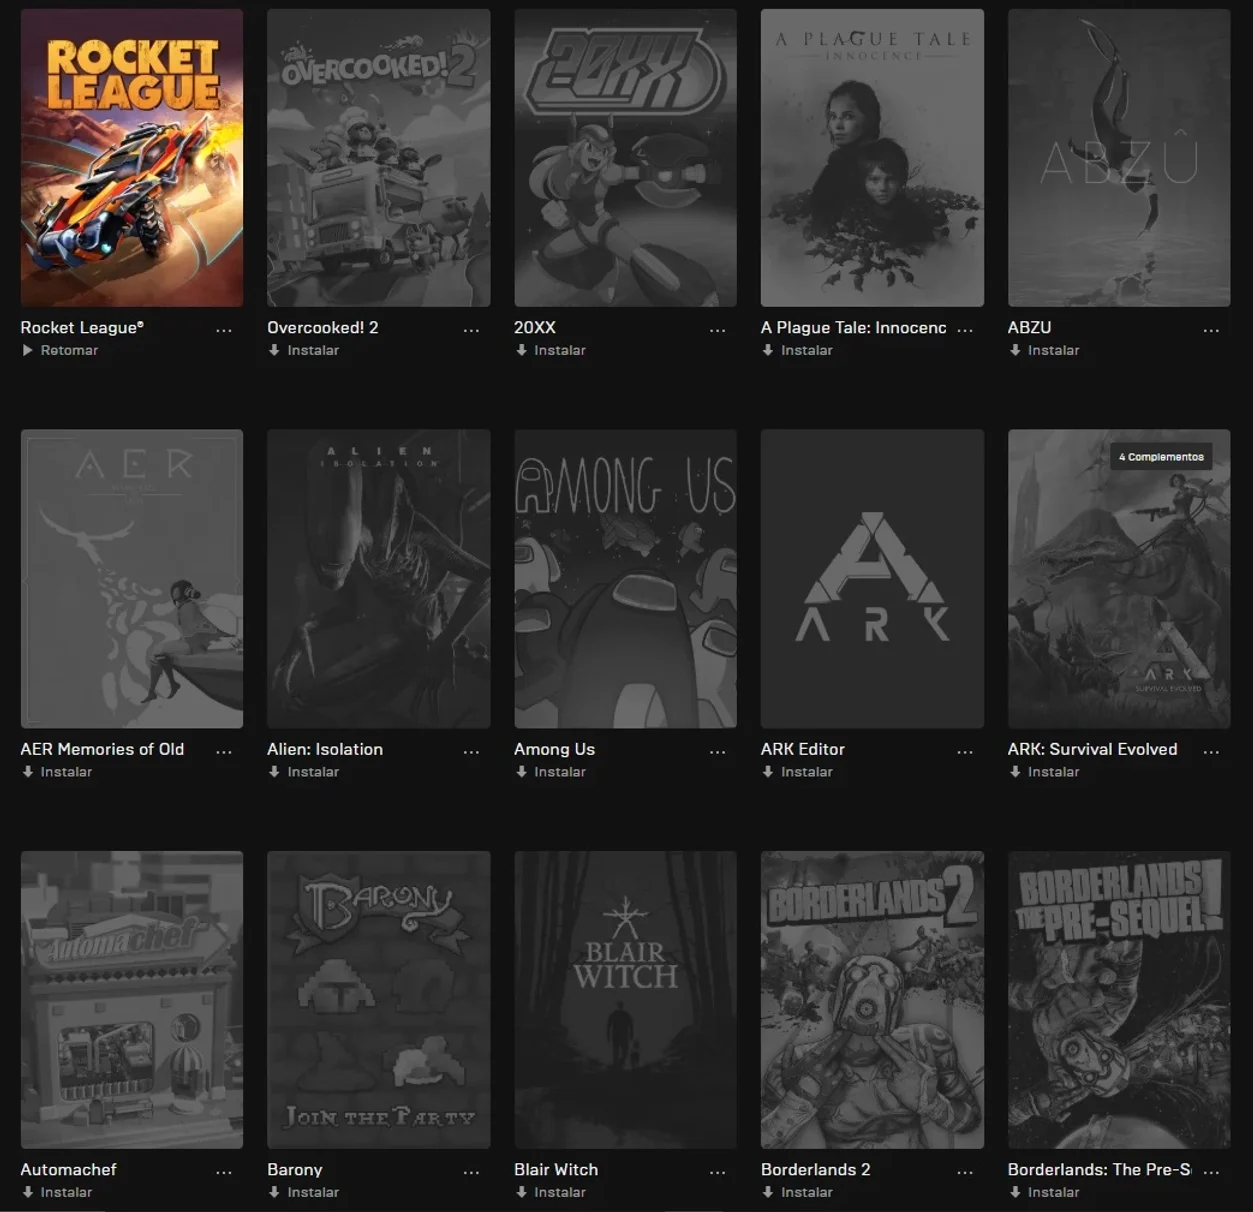1253x1212 pixels.
Task: Click the 'ABZU' title text
Action: click(1030, 327)
